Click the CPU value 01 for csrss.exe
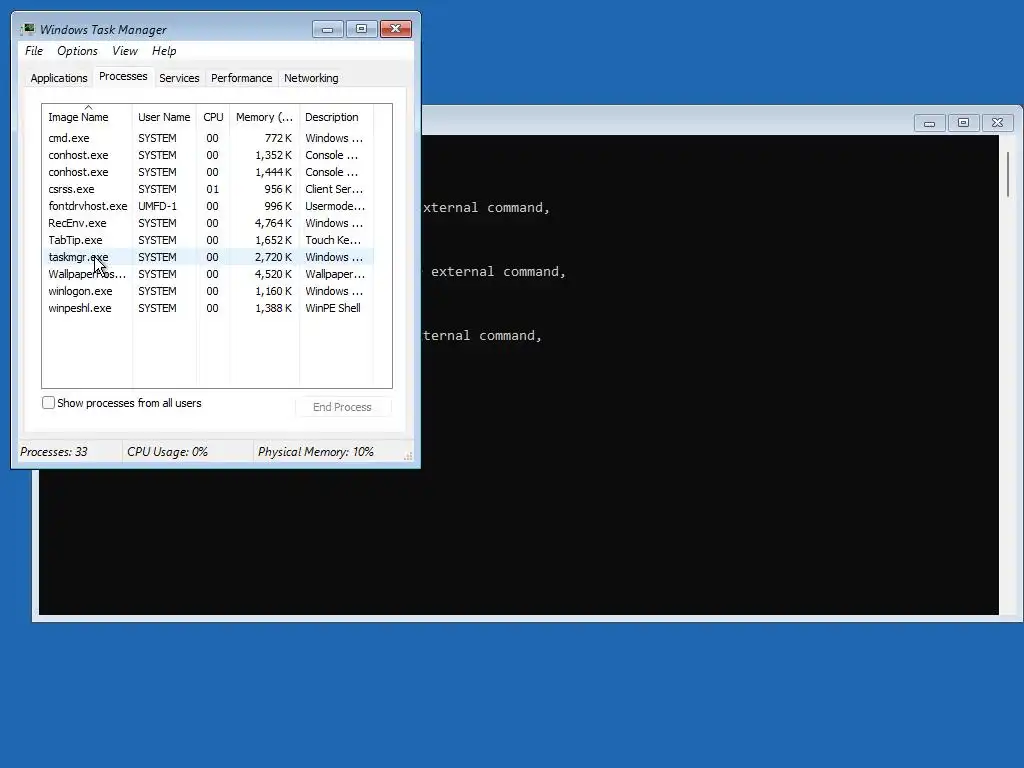1024x768 pixels. 212,189
